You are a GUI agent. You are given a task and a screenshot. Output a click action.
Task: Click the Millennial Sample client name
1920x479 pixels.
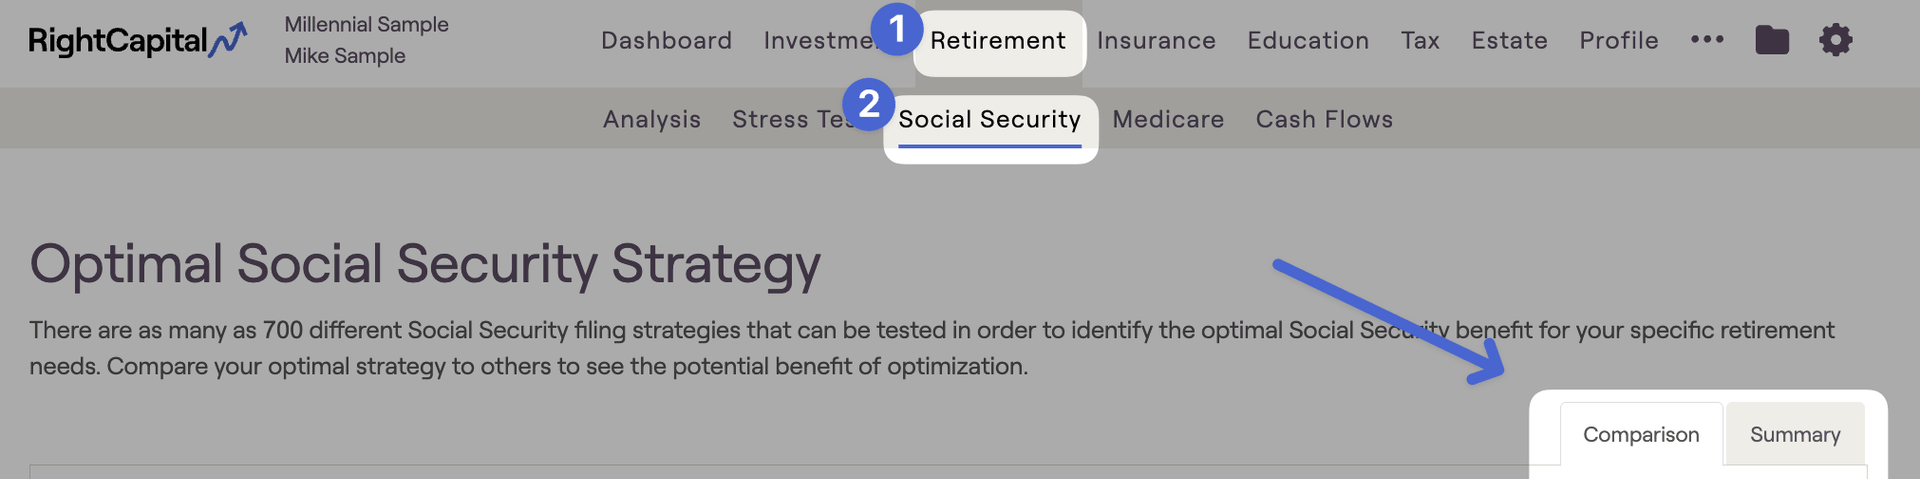[366, 24]
